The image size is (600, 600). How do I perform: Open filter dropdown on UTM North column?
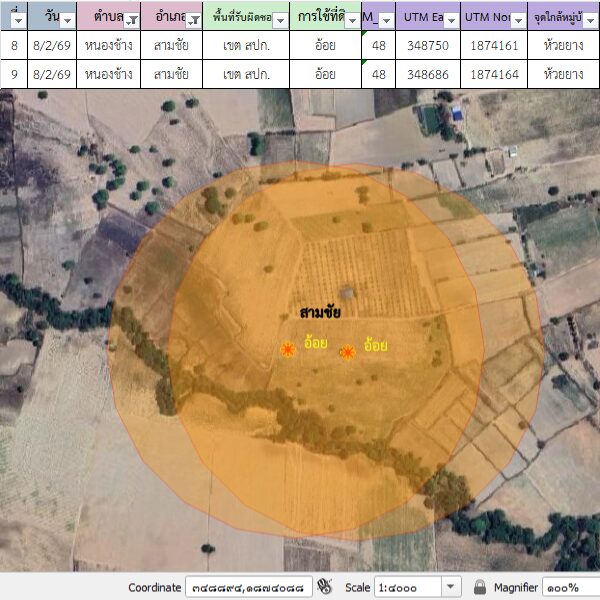click(518, 20)
